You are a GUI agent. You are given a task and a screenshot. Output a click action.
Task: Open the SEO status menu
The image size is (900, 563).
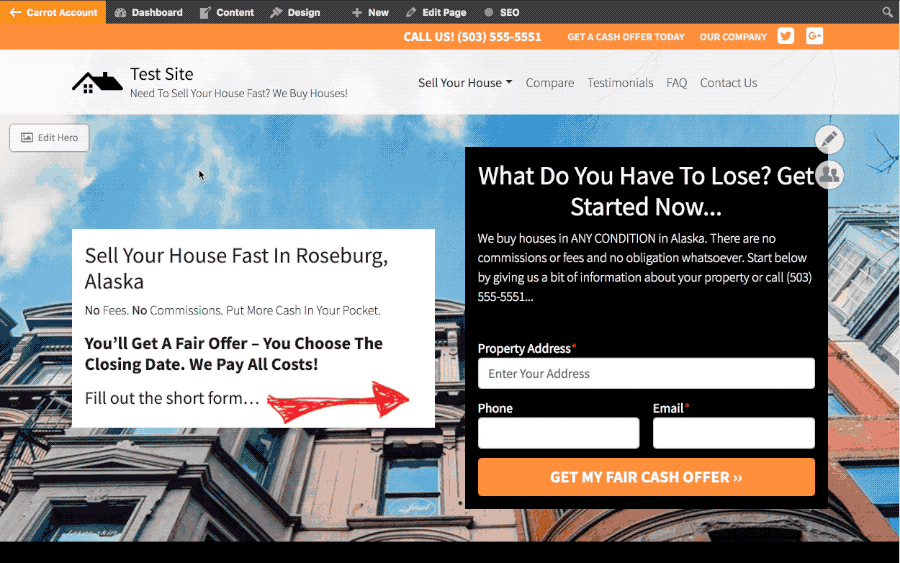pos(502,12)
